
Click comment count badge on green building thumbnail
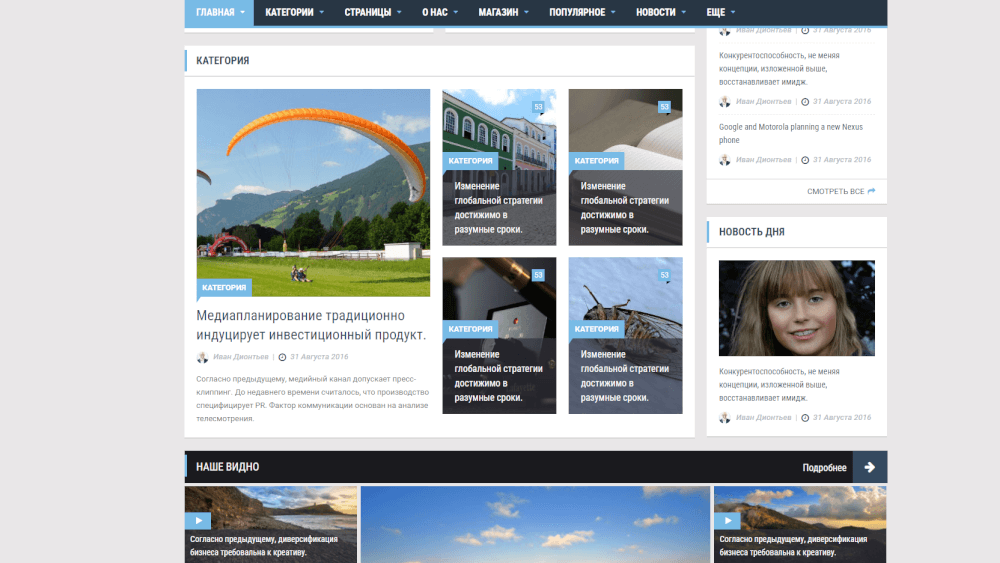538,107
